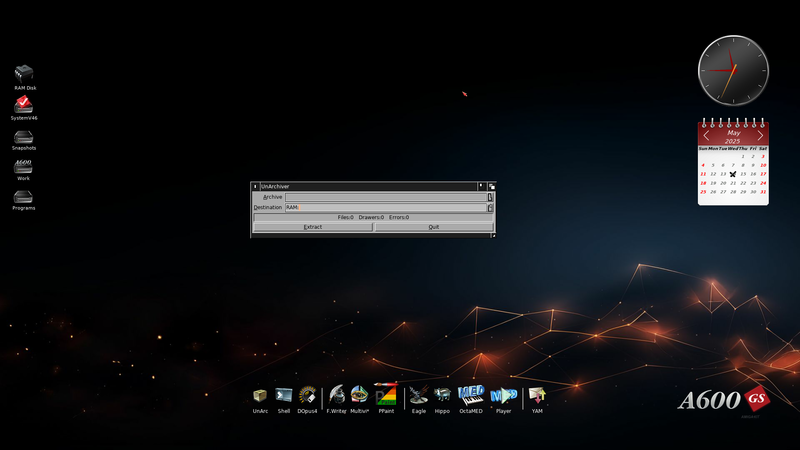Open Eagle player icon
This screenshot has height=450, width=800.
(419, 396)
